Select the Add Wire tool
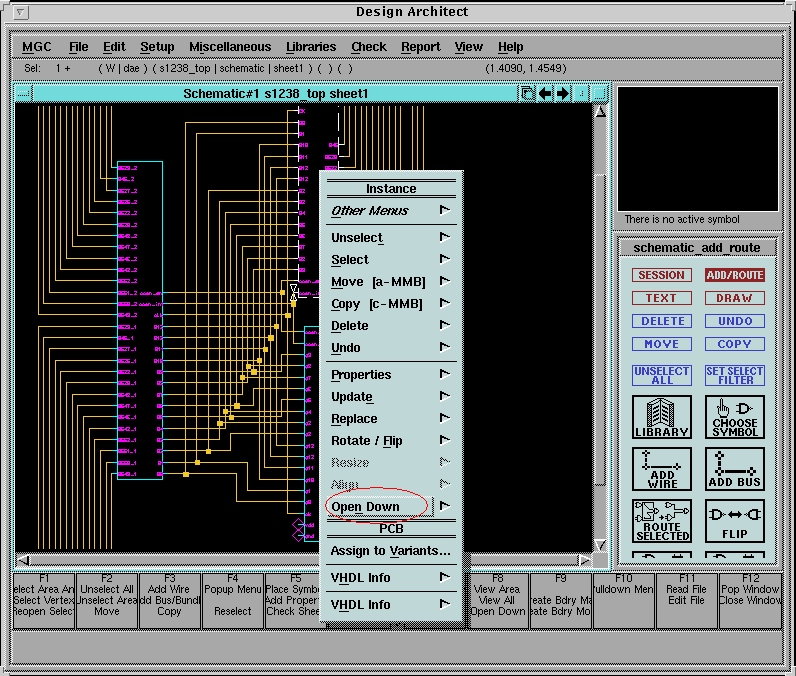796x676 pixels. point(662,468)
